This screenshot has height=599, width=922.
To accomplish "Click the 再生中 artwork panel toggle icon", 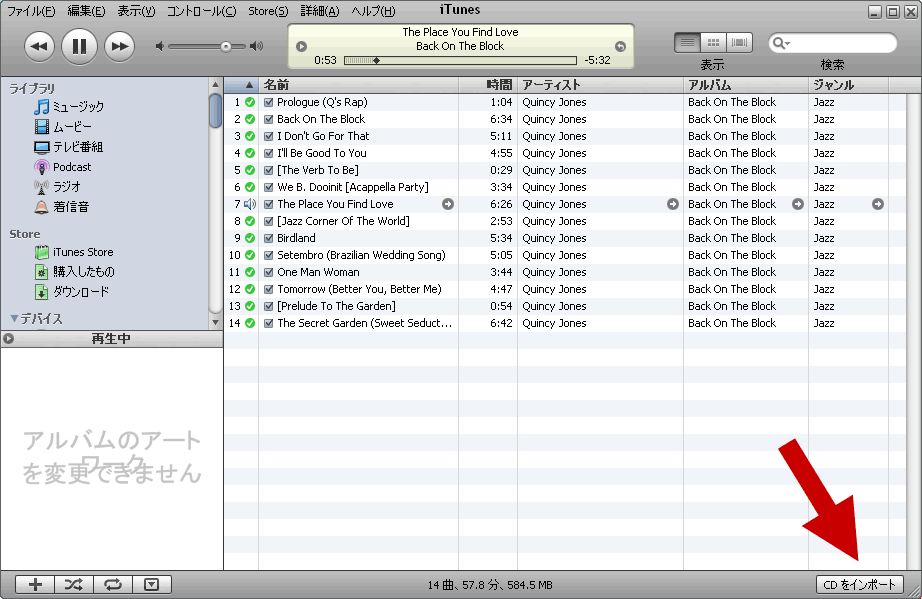I will 8,339.
